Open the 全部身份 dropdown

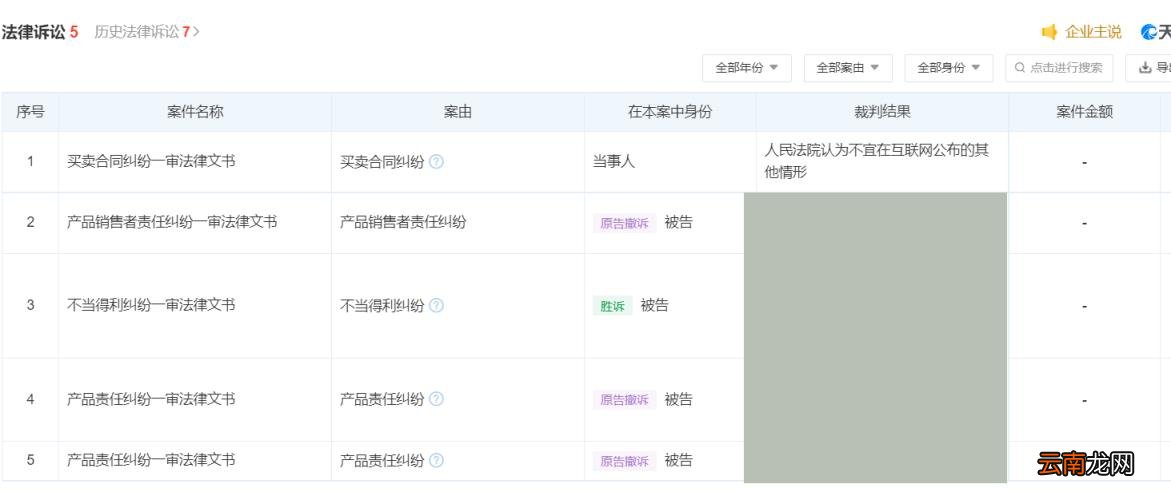pos(948,68)
